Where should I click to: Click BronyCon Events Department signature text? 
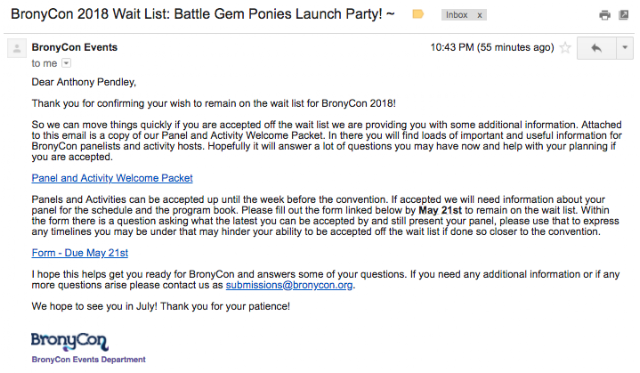[x=89, y=360]
